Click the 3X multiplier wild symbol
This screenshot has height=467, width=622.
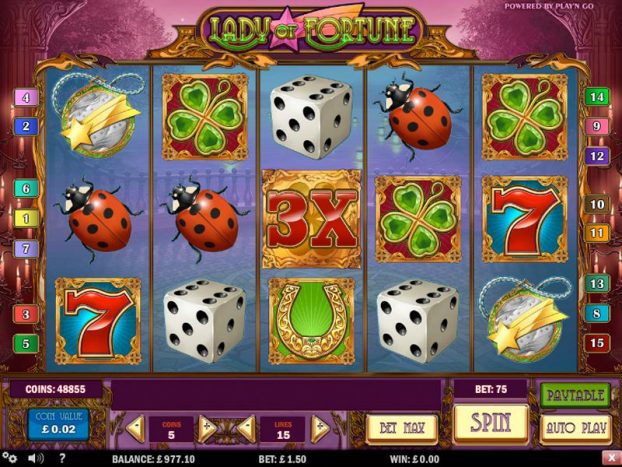[x=312, y=219]
